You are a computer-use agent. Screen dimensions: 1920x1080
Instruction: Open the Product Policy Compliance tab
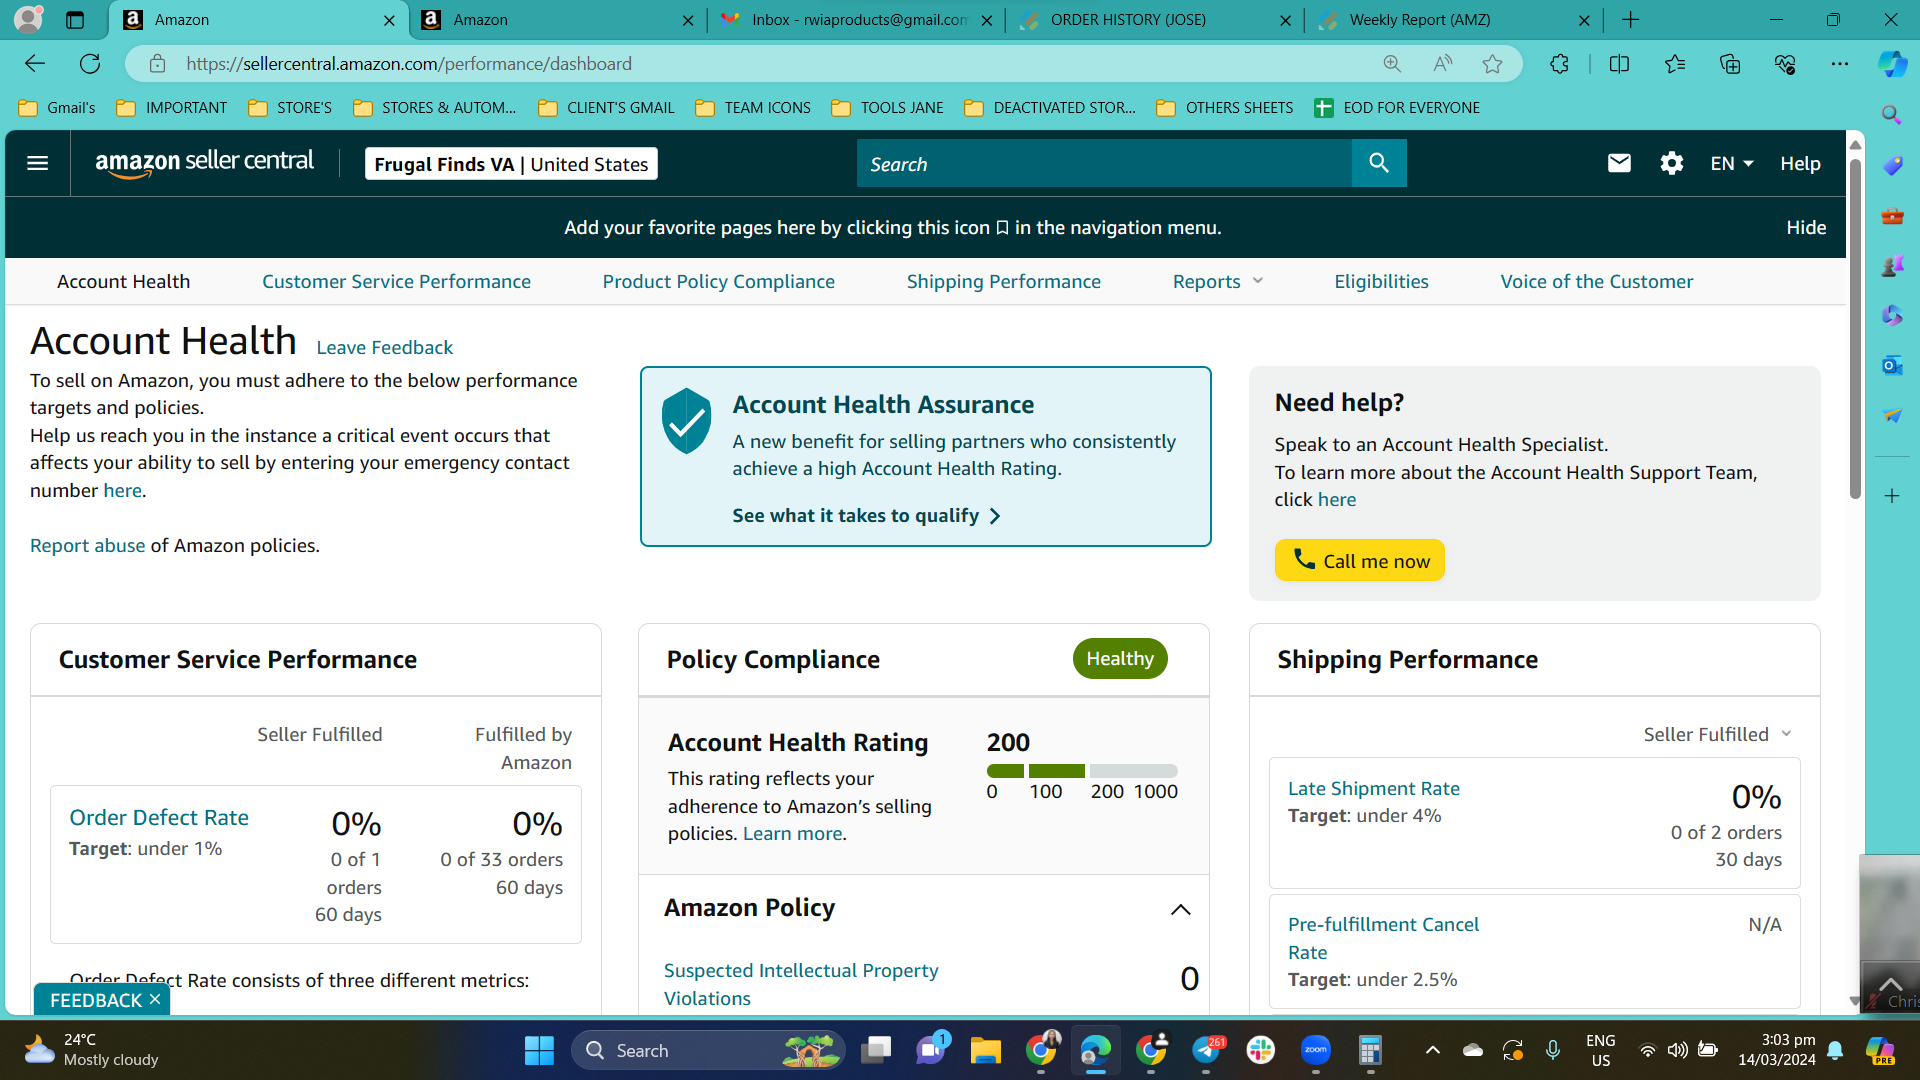(718, 282)
